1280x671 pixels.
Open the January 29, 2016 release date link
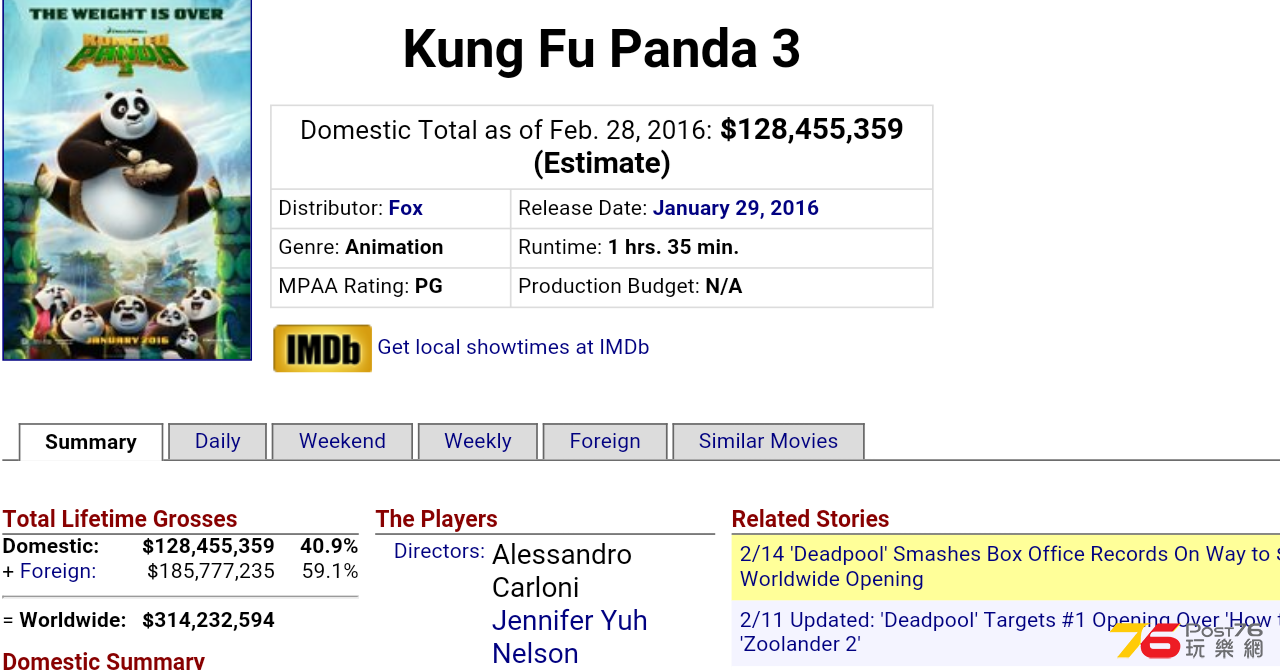click(x=736, y=208)
